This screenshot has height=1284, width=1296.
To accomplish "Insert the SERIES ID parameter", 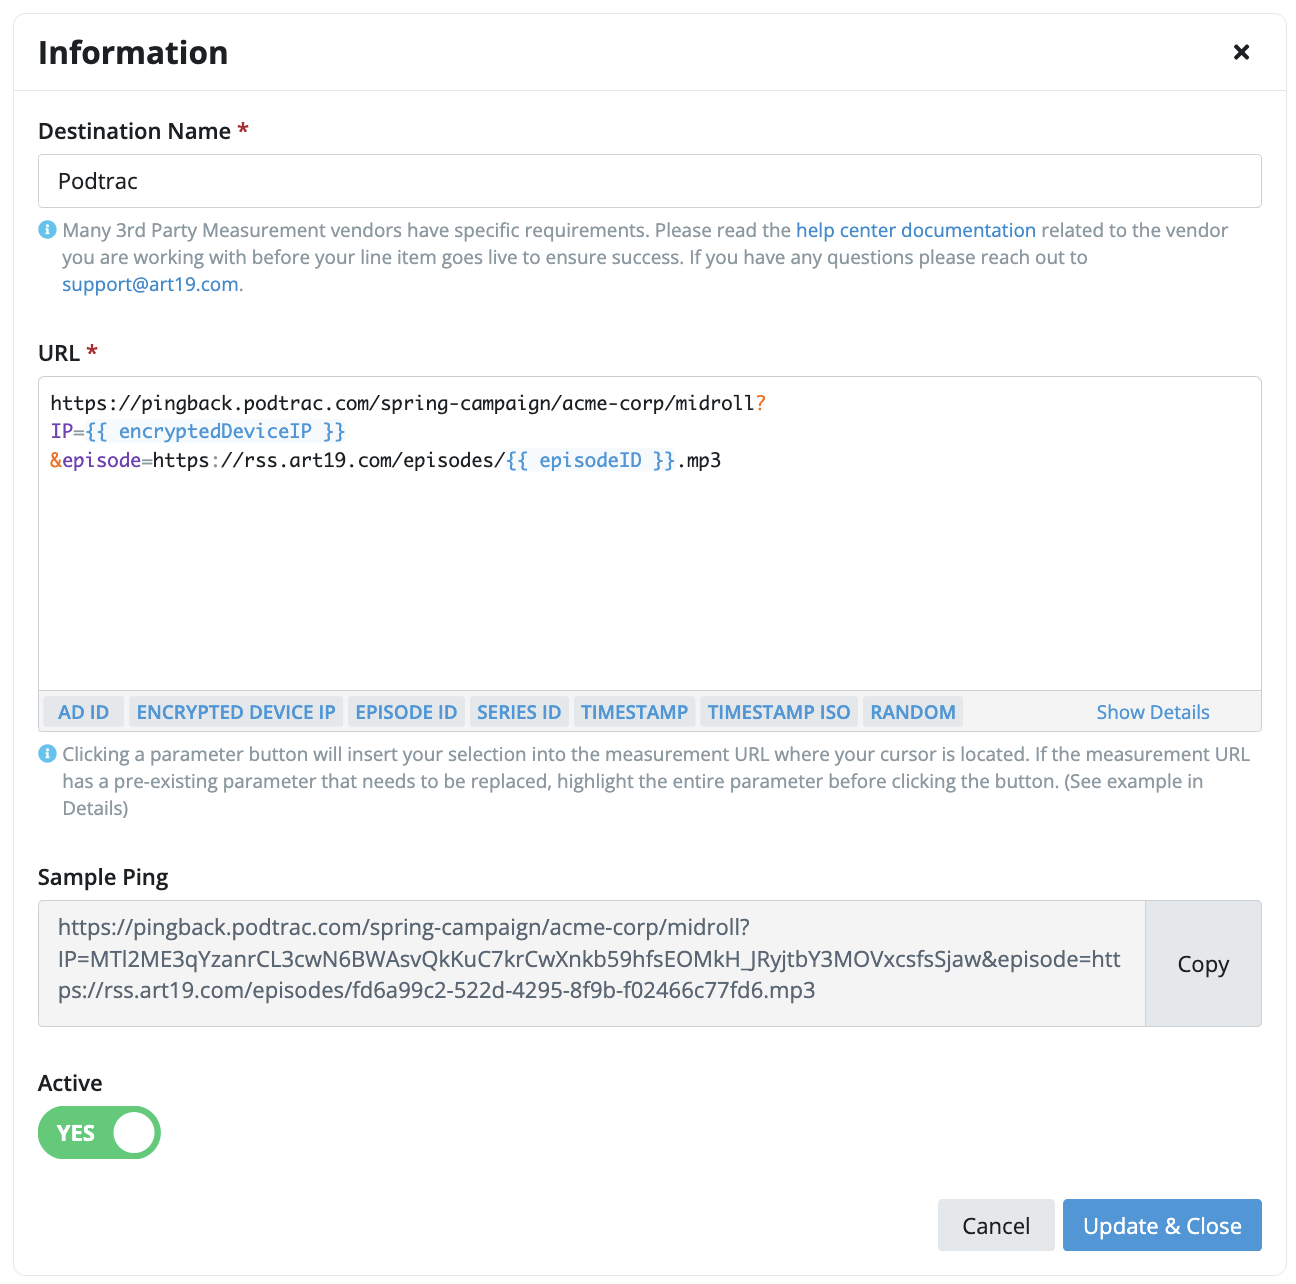I will pos(519,712).
